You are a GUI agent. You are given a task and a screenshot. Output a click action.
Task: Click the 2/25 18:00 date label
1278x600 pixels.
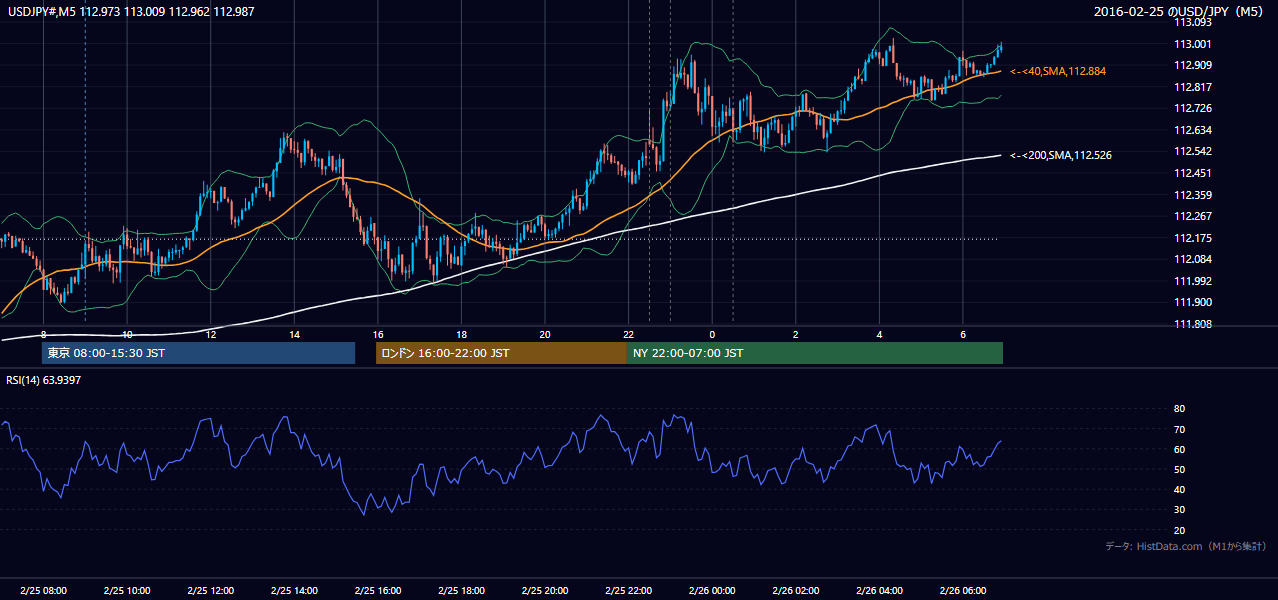coord(461,591)
